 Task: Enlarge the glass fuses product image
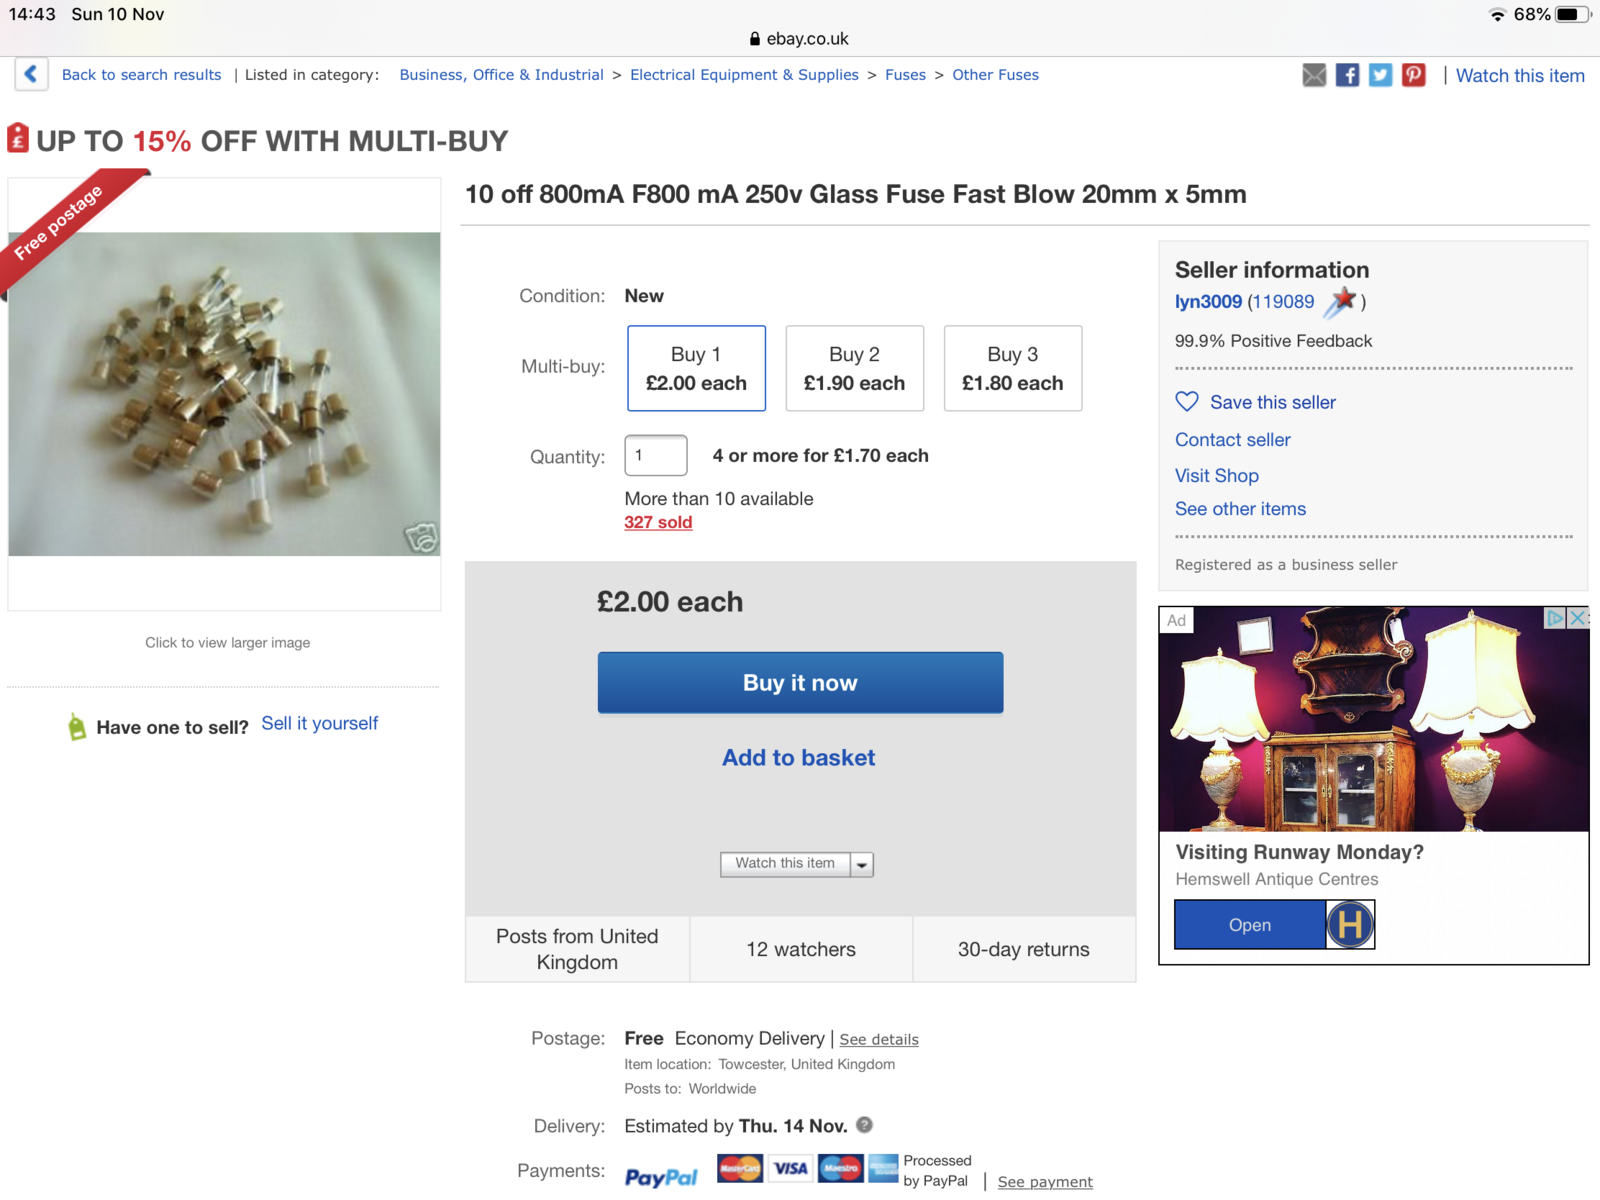coord(224,394)
